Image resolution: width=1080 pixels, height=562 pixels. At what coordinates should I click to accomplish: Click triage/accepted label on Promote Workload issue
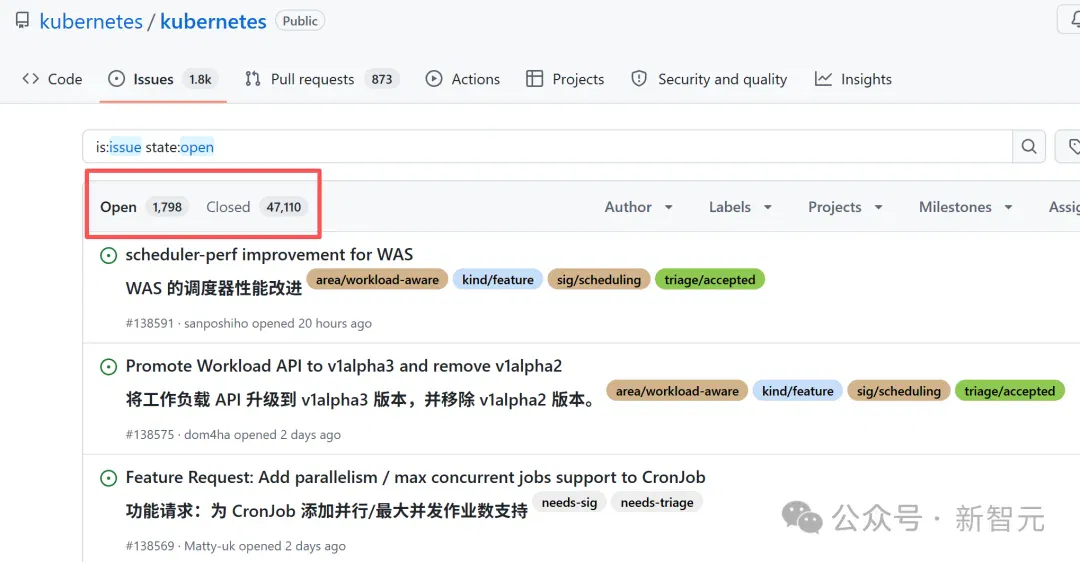[1010, 391]
